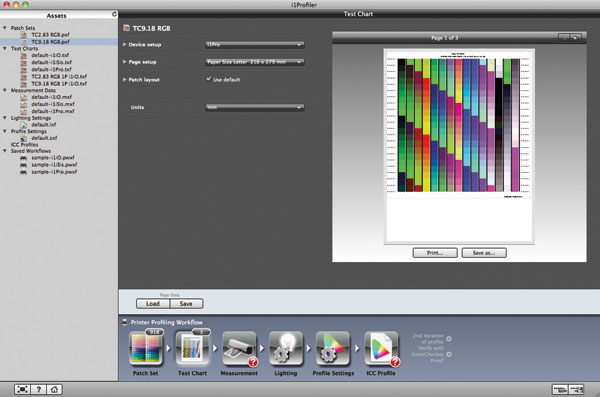The image size is (600, 397).
Task: Select TC2.83 RGB.pxf in Patch Sets
Action: click(x=50, y=34)
